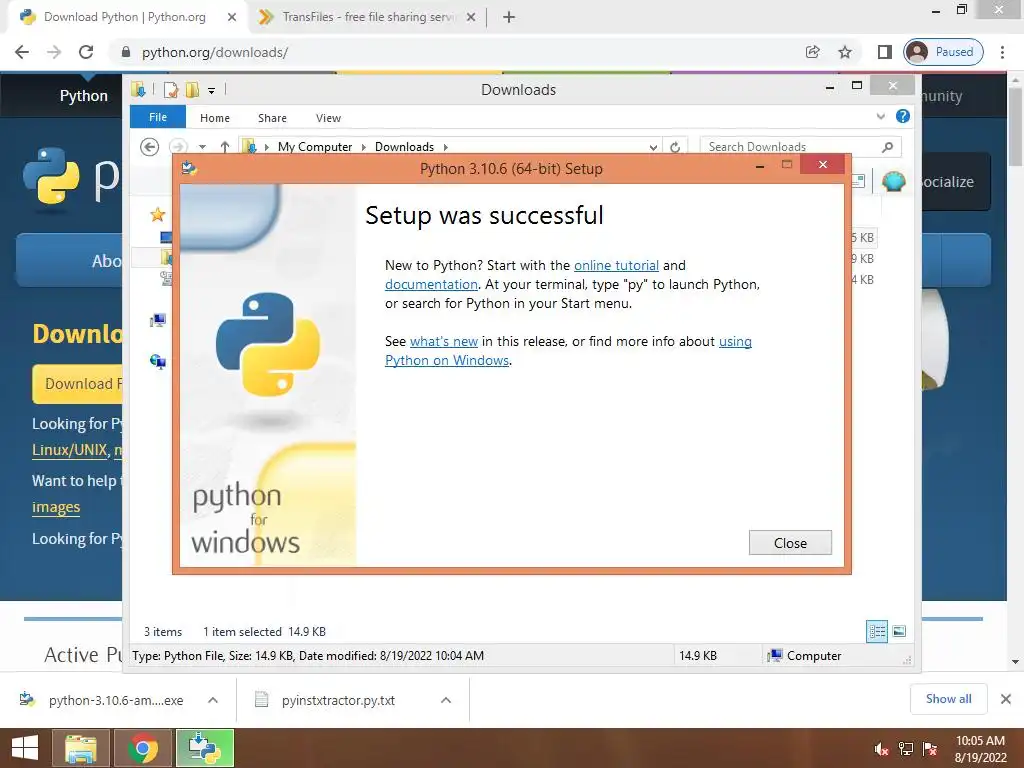The height and width of the screenshot is (768, 1024).
Task: Open options for pyinstxtractor.py.txt download
Action: click(446, 700)
